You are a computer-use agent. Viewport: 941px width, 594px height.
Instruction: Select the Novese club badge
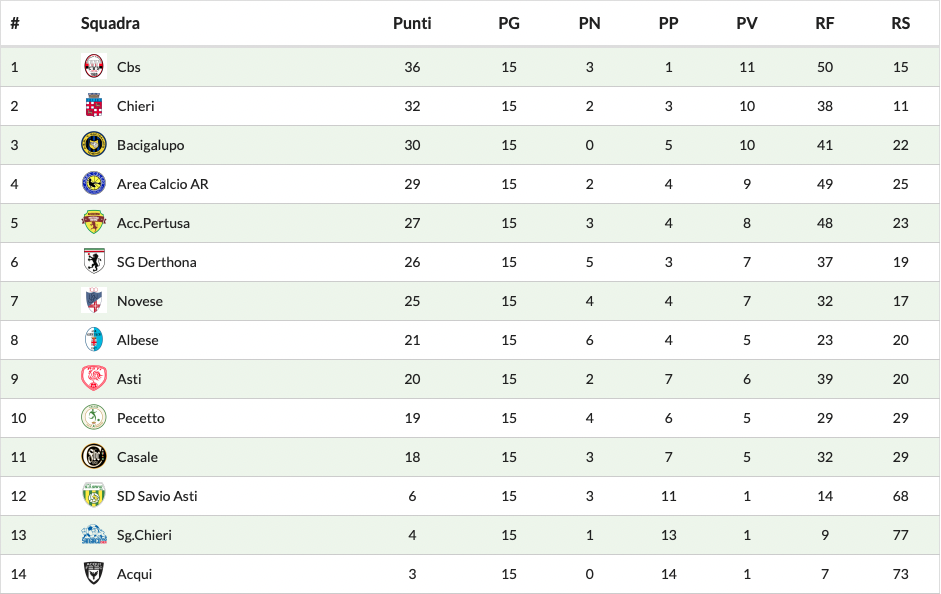tap(94, 301)
